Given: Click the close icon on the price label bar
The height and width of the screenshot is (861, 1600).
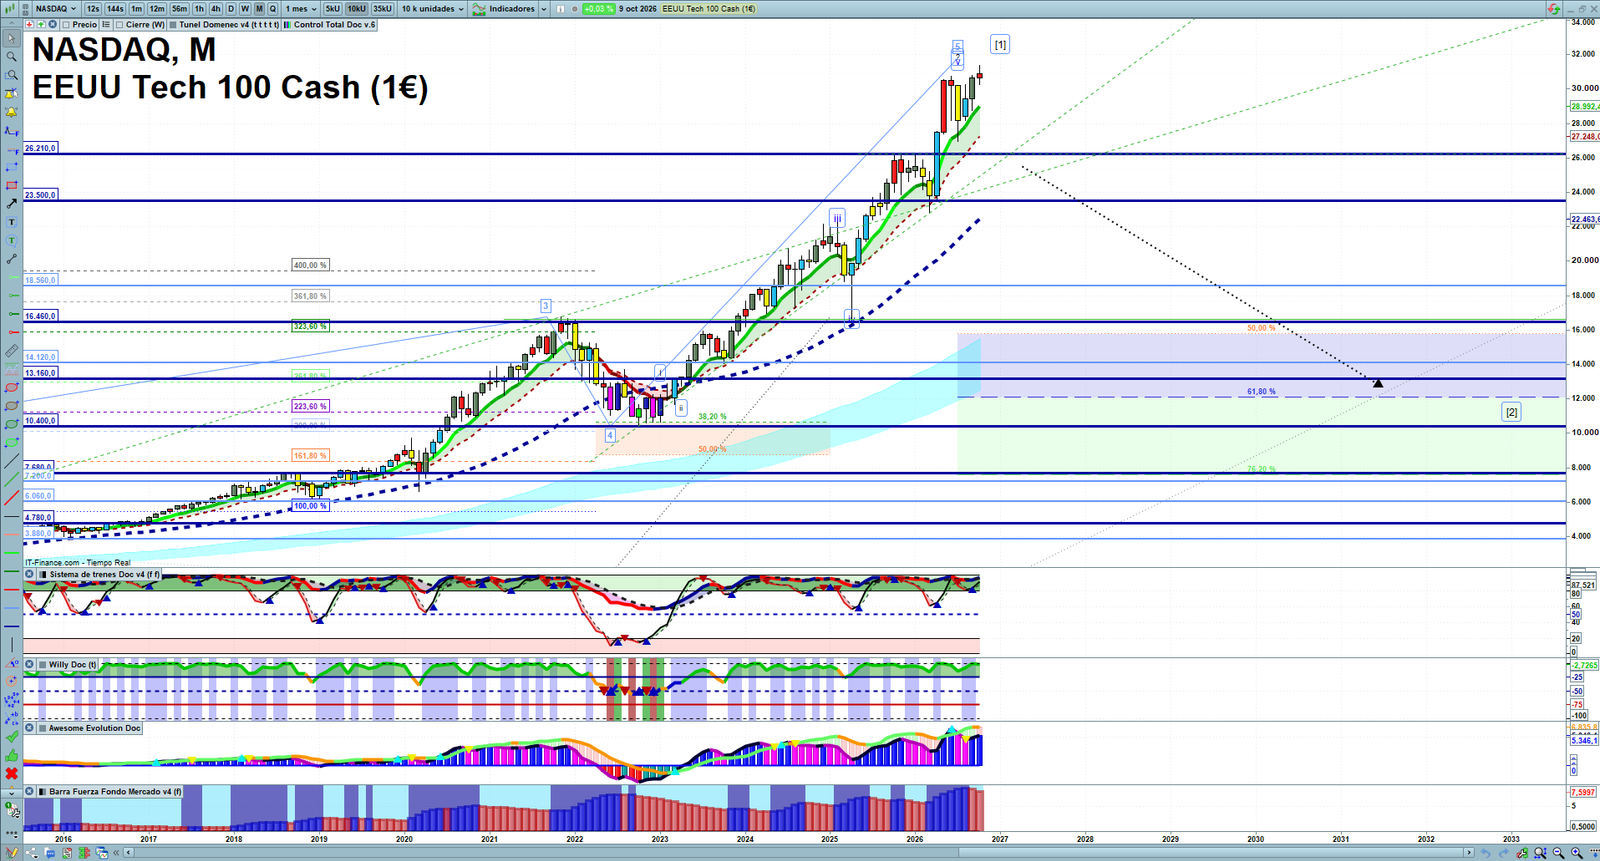Looking at the screenshot, I should (x=52, y=24).
